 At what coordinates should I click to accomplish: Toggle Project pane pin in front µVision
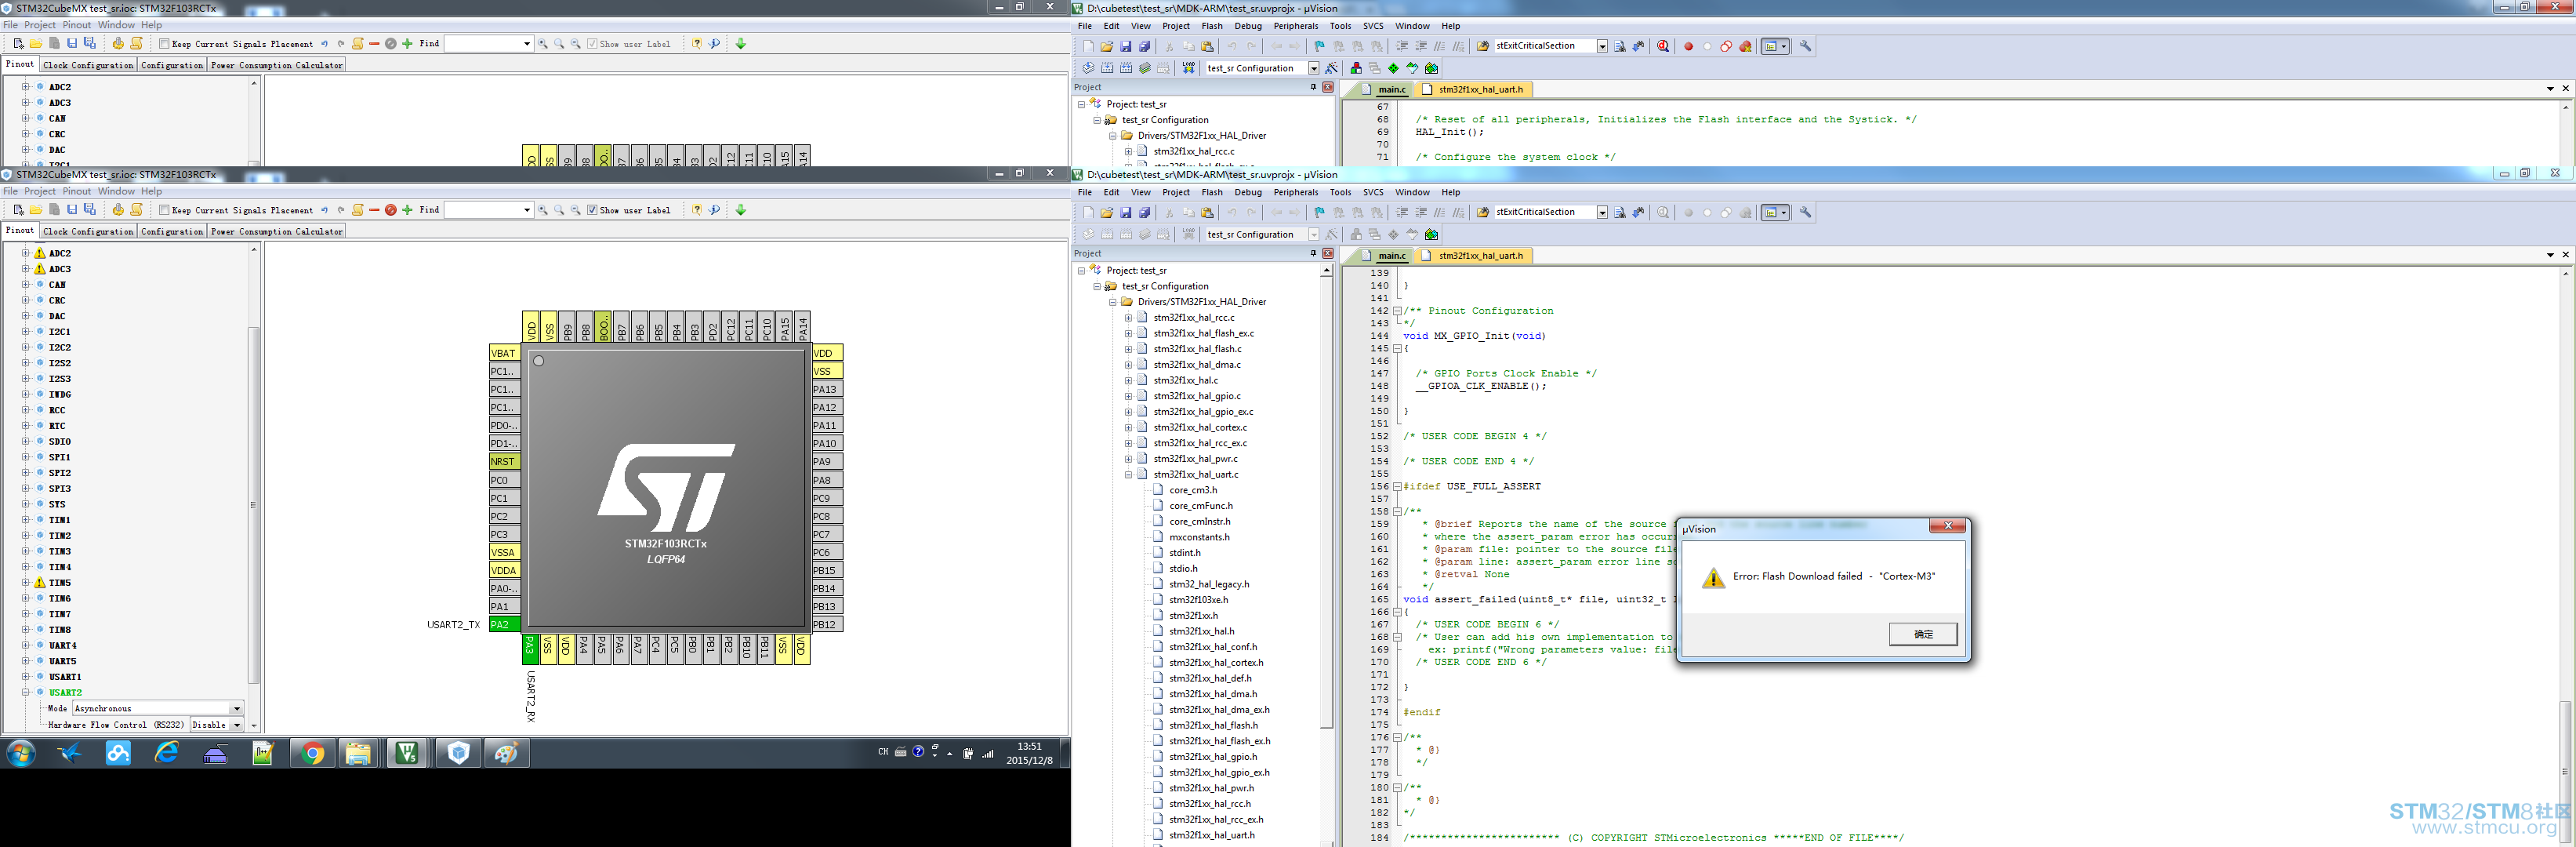(x=1313, y=253)
